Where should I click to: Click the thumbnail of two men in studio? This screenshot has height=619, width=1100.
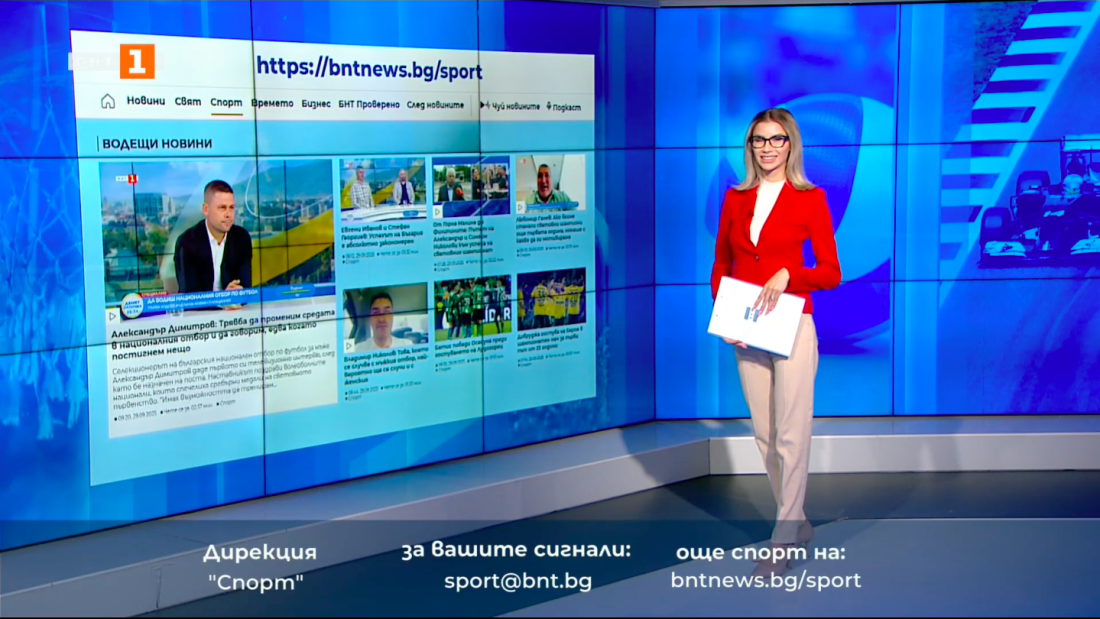(x=383, y=190)
